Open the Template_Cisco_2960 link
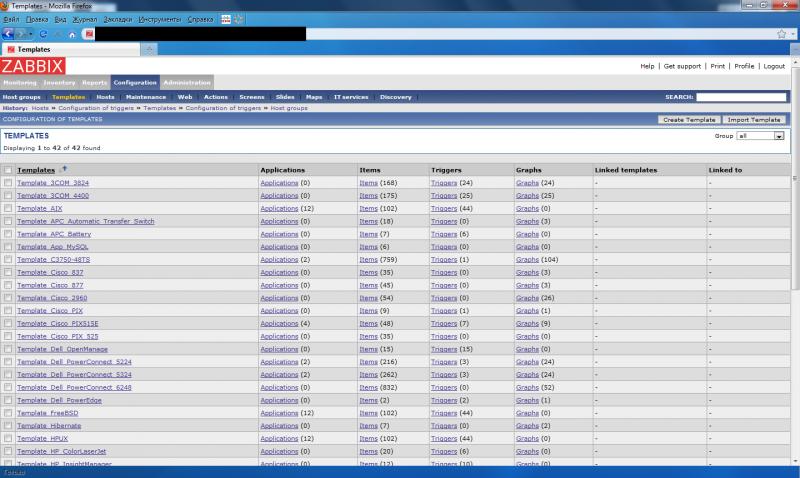Screen dimensions: 800x478 pyautogui.click(x=52, y=298)
